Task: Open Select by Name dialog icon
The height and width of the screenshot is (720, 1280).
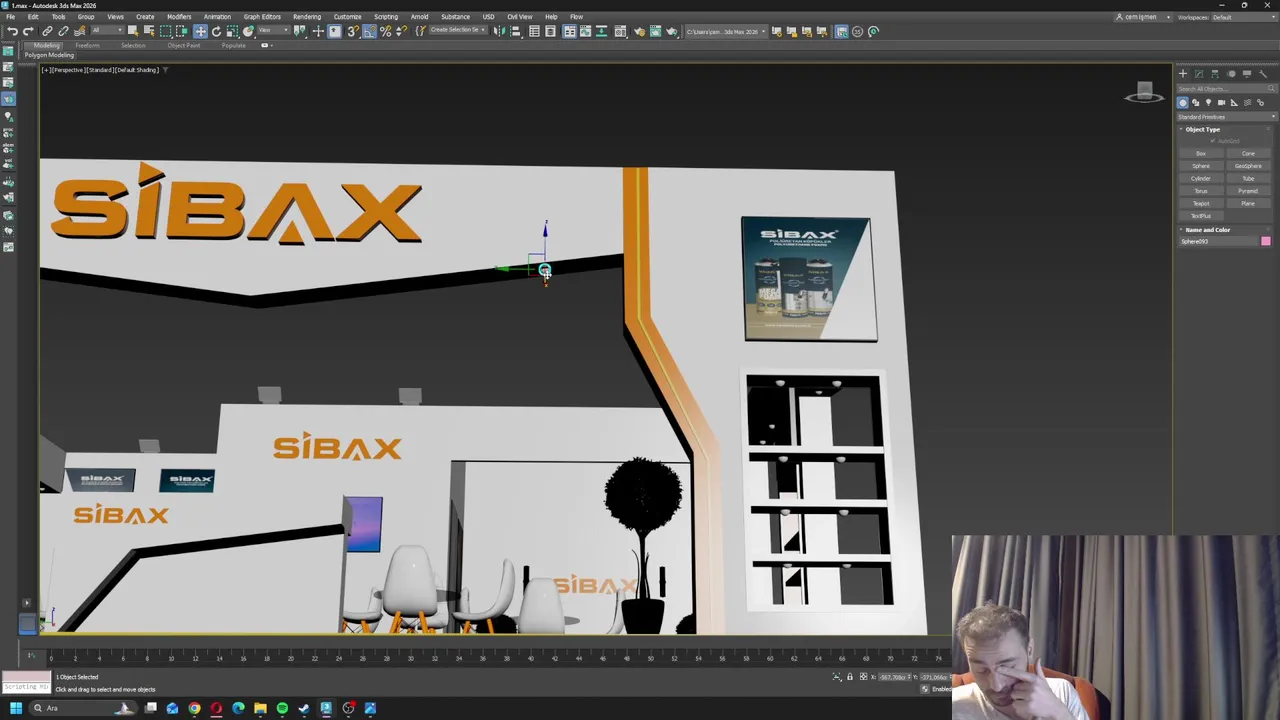Action: click(x=148, y=31)
